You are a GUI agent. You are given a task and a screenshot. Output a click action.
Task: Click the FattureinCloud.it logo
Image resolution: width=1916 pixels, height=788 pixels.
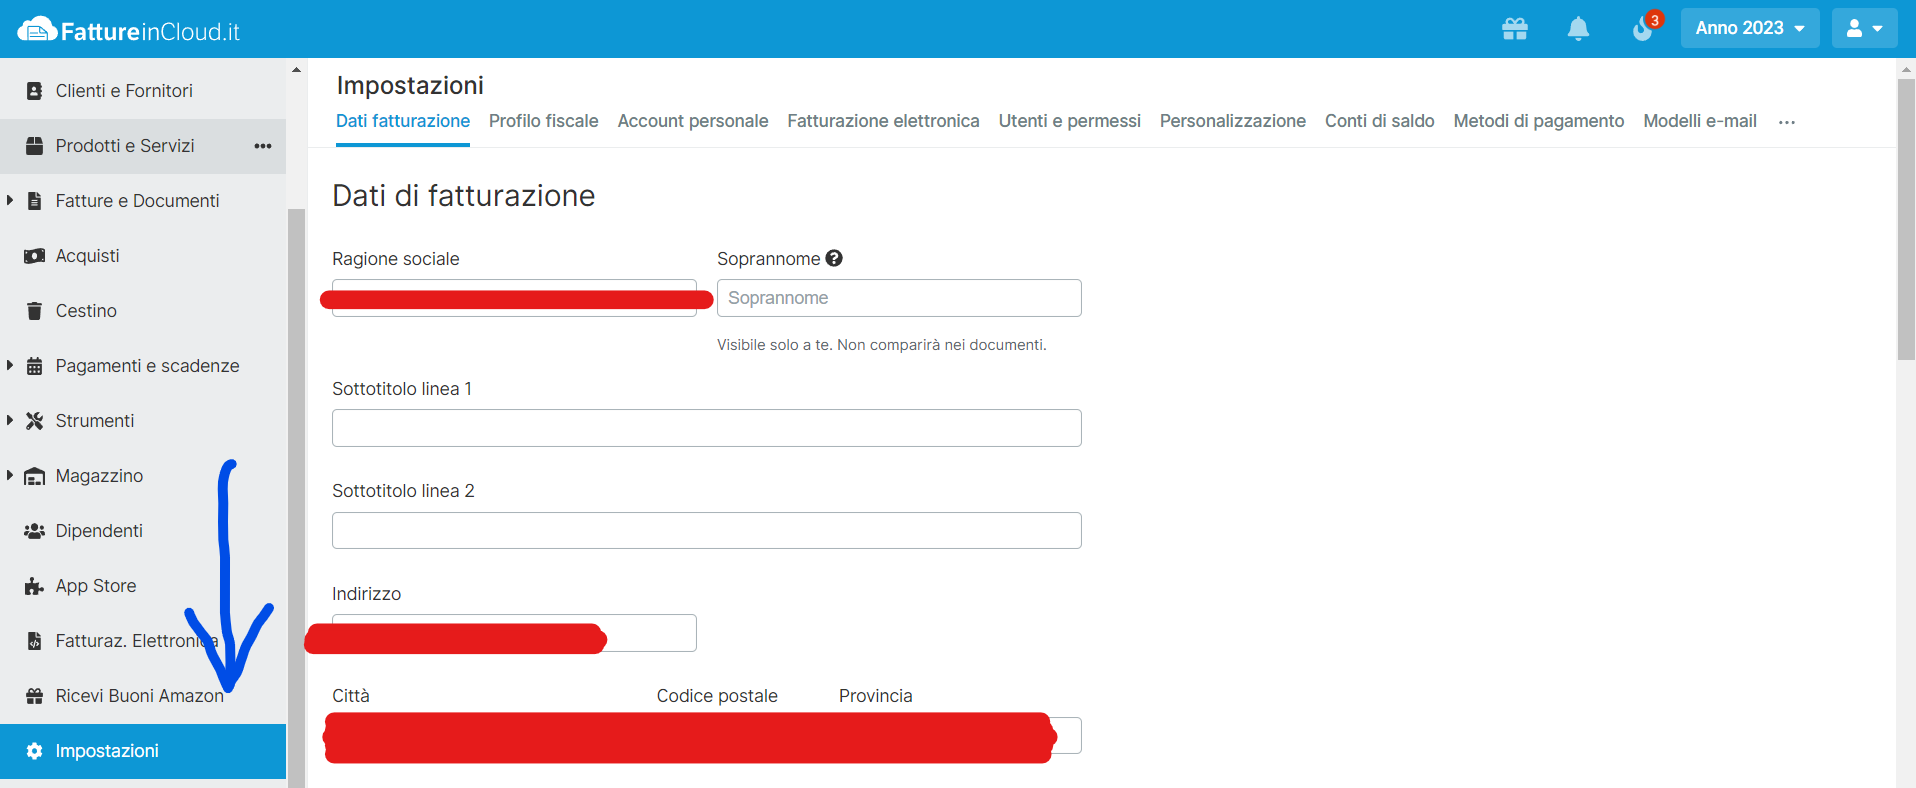click(x=129, y=31)
